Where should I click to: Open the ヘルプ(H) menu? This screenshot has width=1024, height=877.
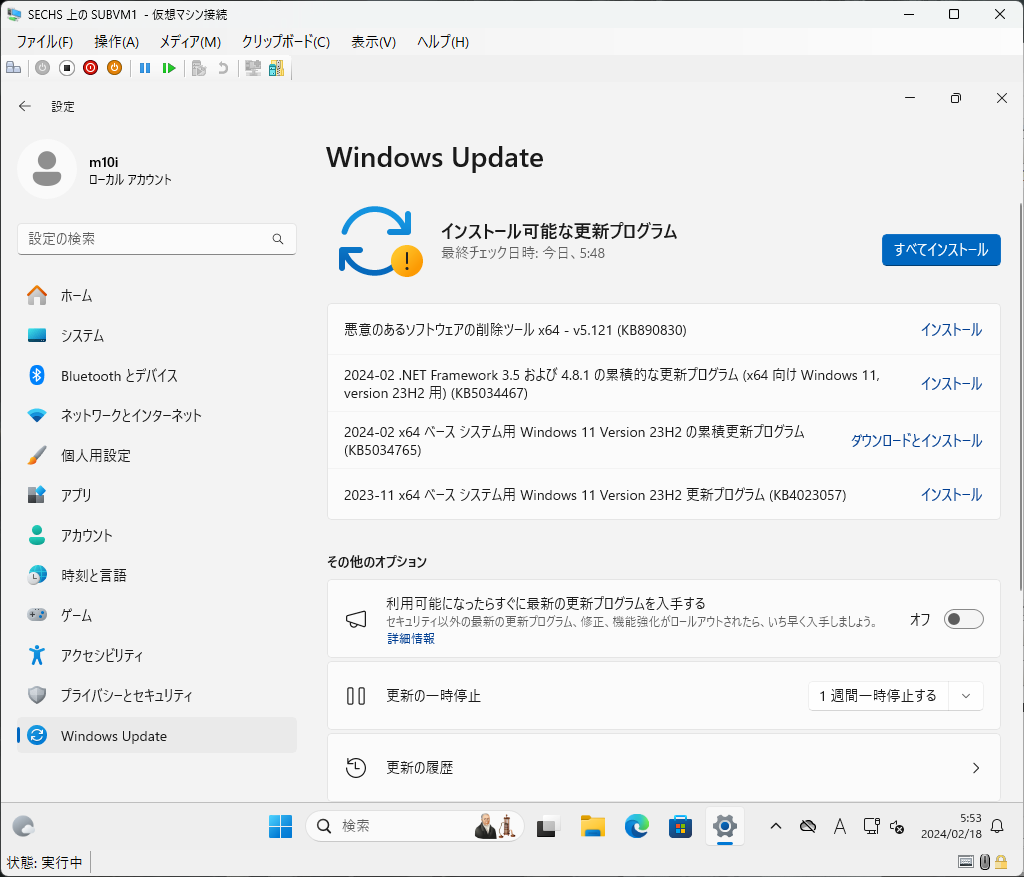pyautogui.click(x=443, y=42)
